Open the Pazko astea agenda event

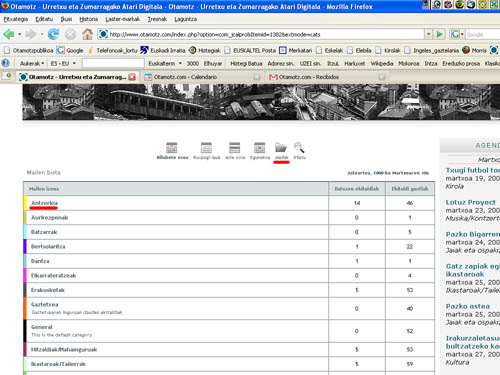coord(468,306)
